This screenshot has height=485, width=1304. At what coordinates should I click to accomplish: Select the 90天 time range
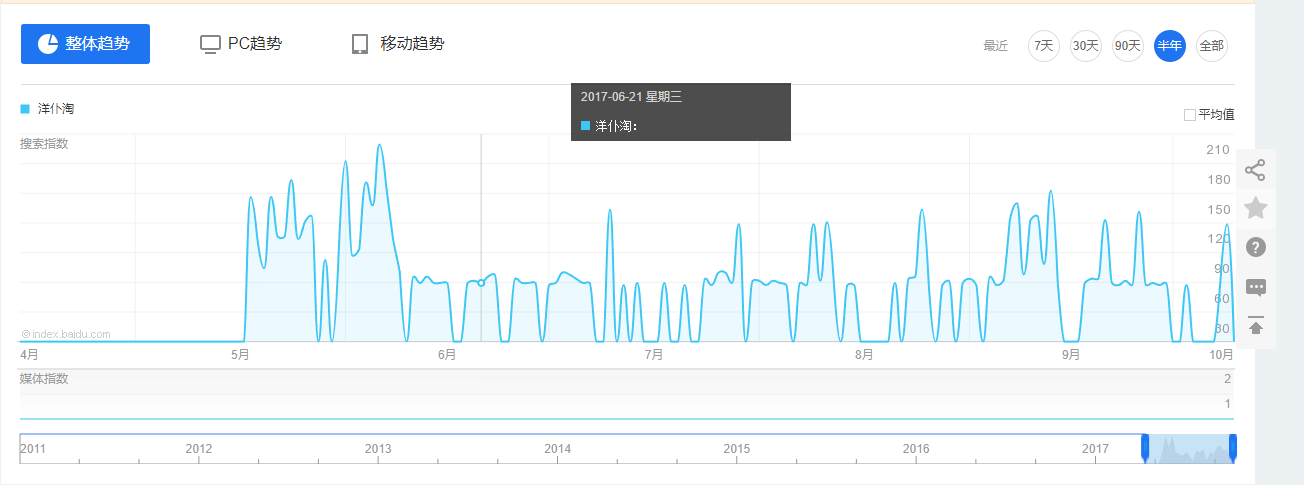[1128, 46]
